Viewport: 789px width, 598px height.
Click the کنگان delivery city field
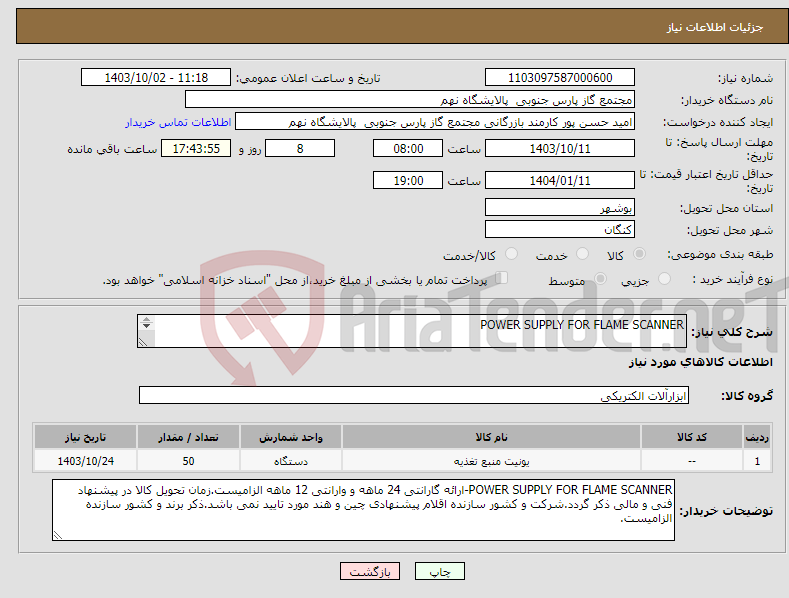[x=560, y=229]
